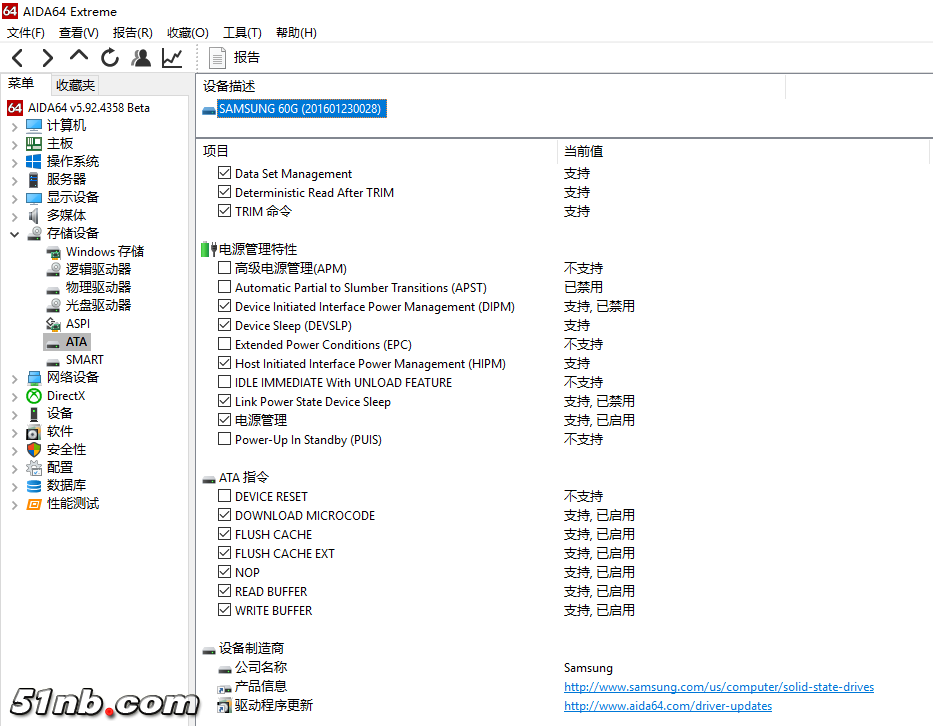Toggle the DEVICE RESET checkbox
Screen dimensions: 933x726
(x=224, y=496)
